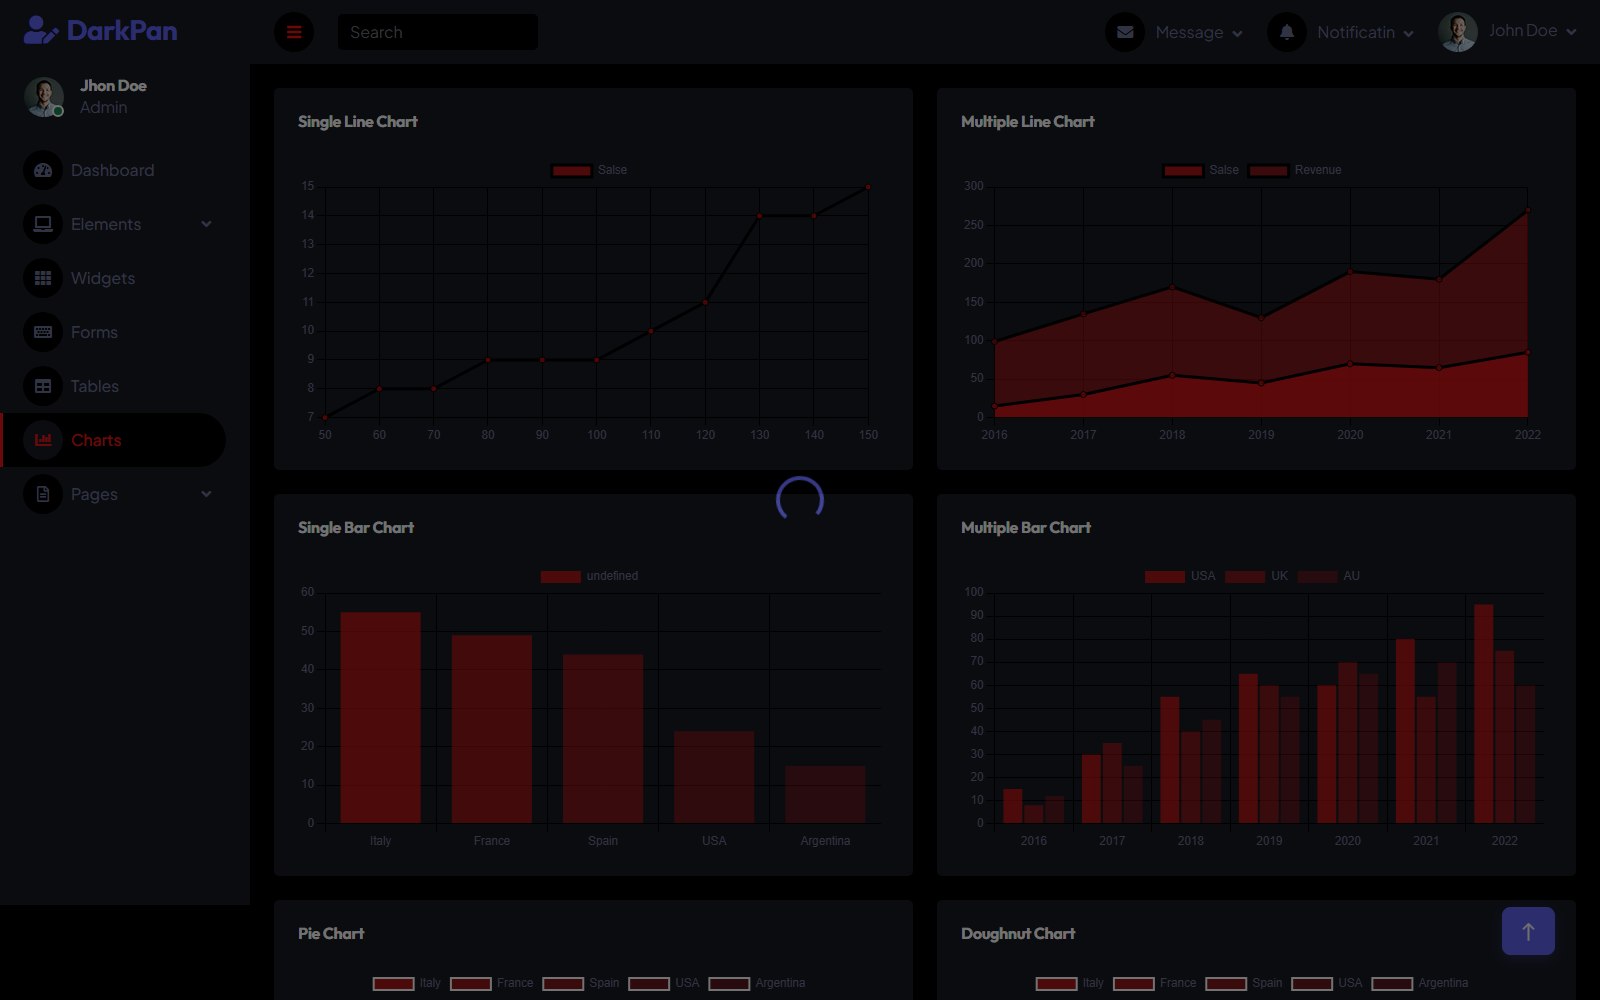Image resolution: width=1600 pixels, height=1000 pixels.
Task: Select the Charts menu item
Action: (113, 440)
